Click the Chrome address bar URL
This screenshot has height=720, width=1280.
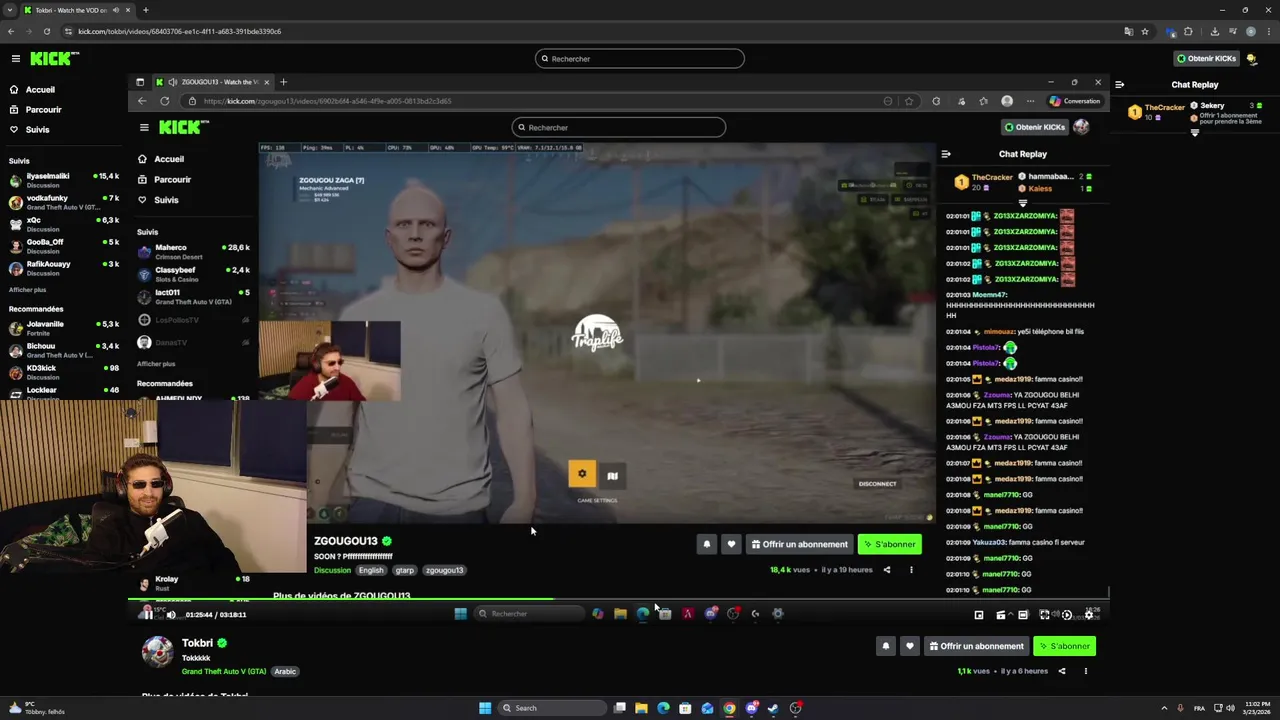click(x=180, y=31)
